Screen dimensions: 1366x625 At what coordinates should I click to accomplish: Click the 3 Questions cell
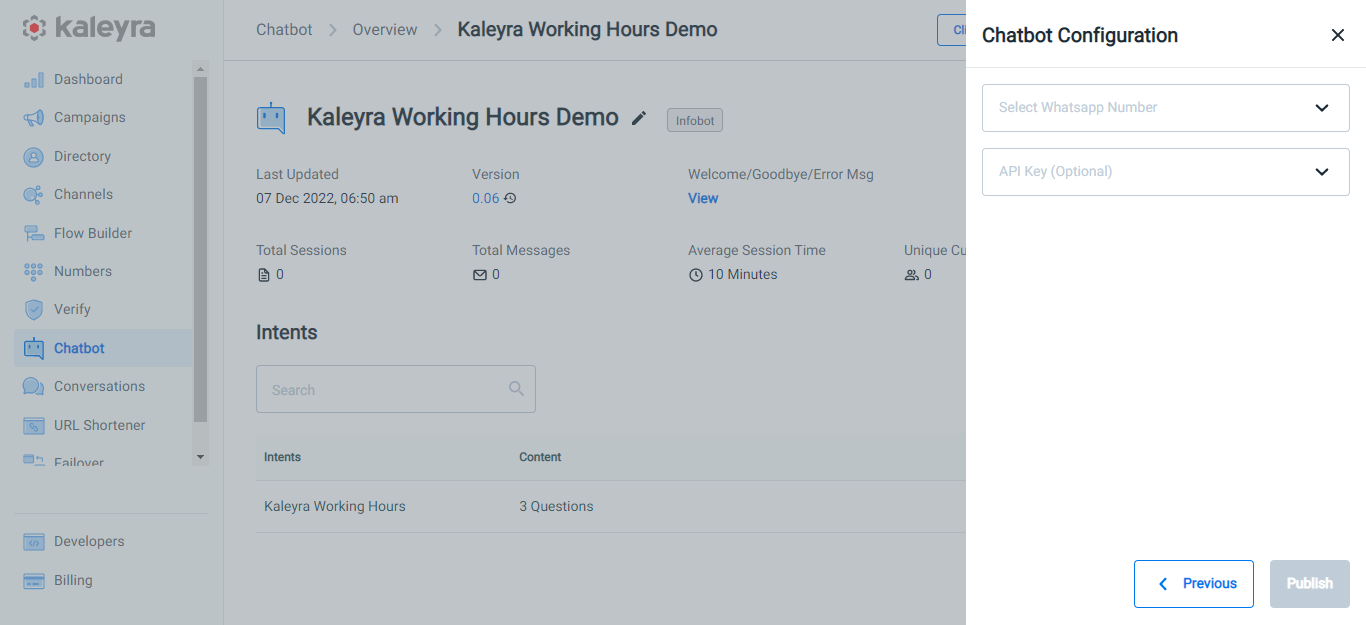point(556,506)
